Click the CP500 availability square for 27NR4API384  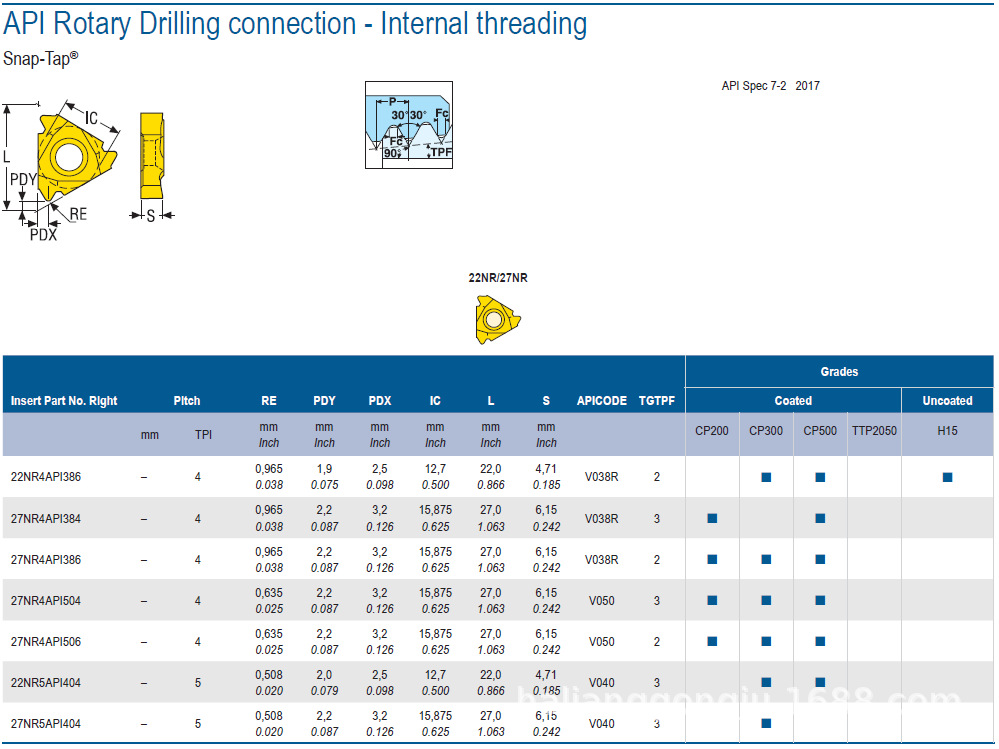[821, 518]
